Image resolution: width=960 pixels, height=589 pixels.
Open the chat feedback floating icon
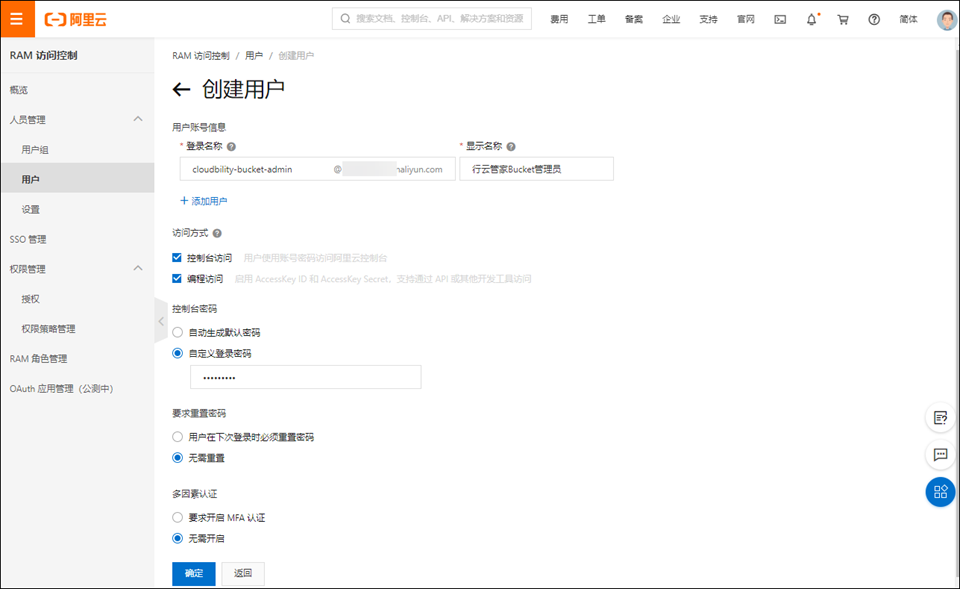pos(940,454)
